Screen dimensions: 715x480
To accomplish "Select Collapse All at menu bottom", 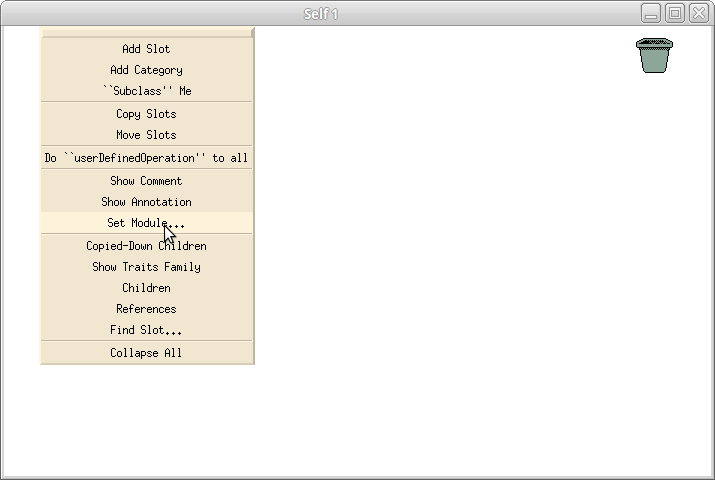I will tap(146, 353).
